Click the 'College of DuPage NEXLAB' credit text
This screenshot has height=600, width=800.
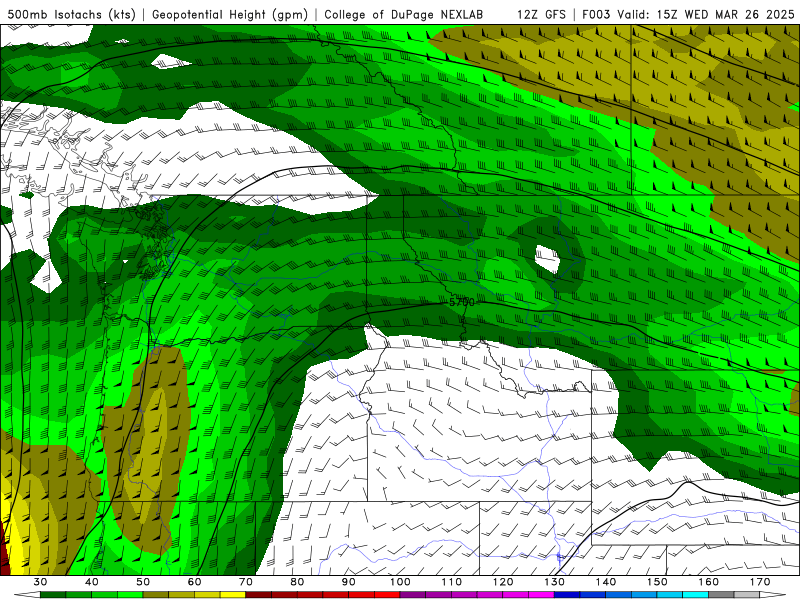tap(404, 14)
